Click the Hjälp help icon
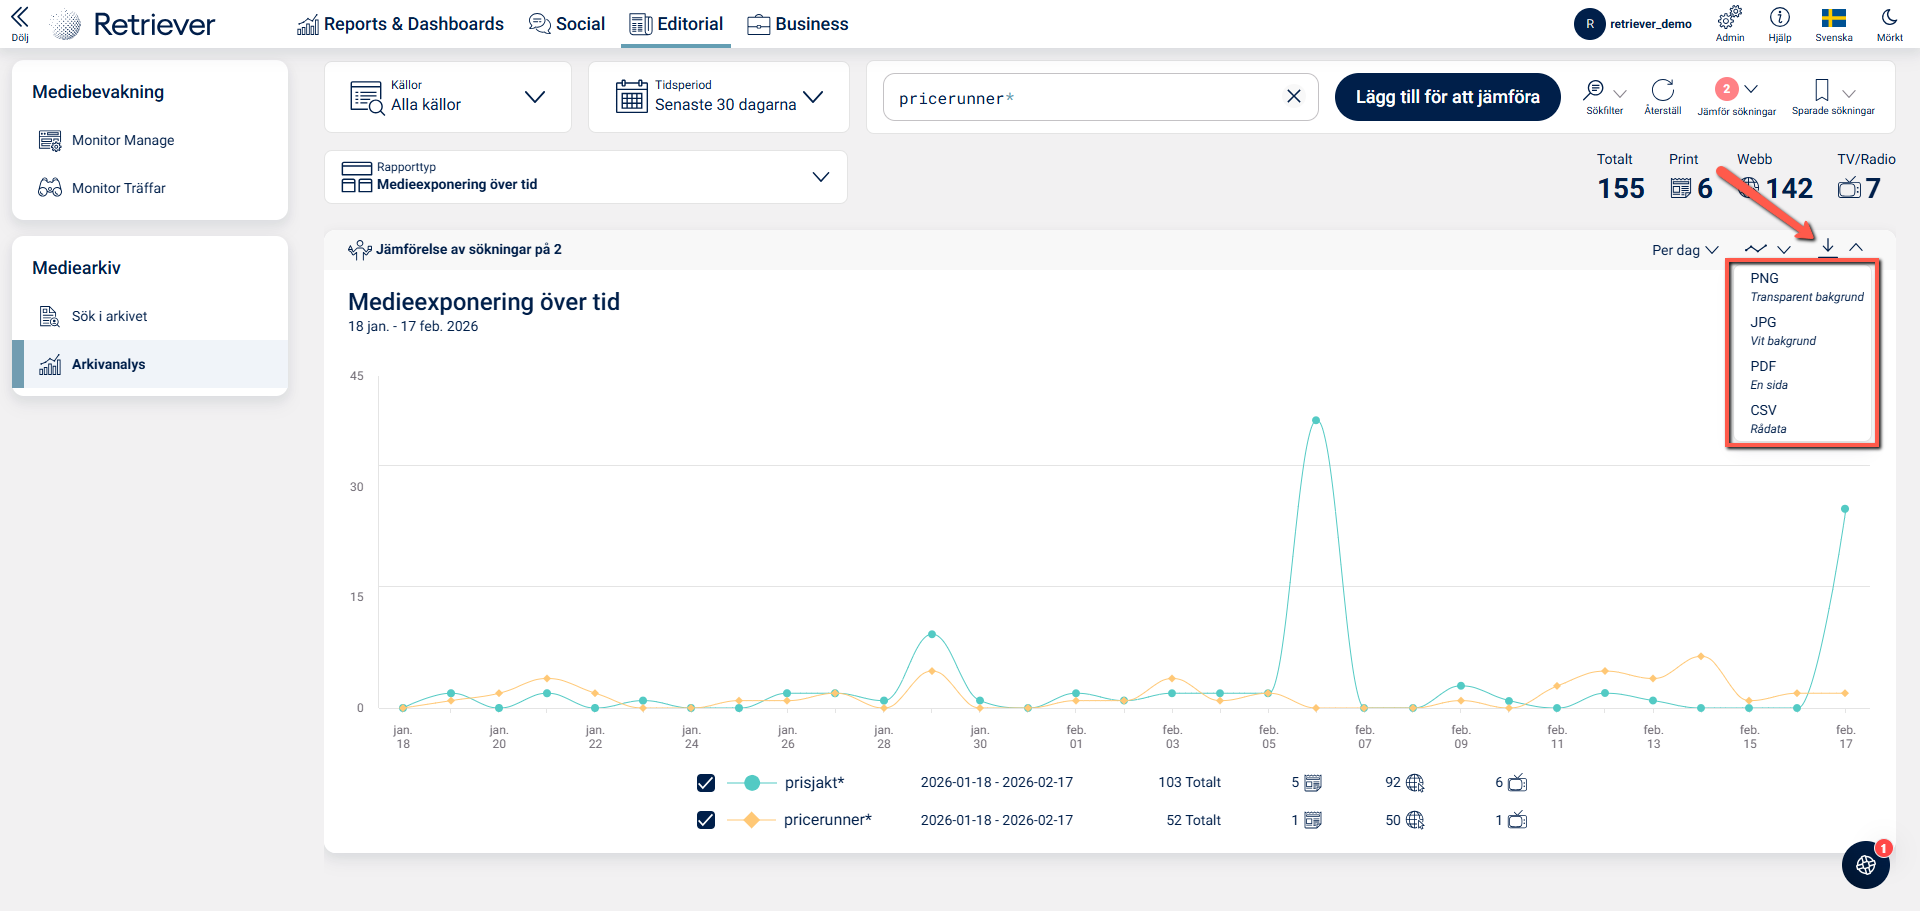Image resolution: width=1920 pixels, height=911 pixels. [x=1779, y=18]
